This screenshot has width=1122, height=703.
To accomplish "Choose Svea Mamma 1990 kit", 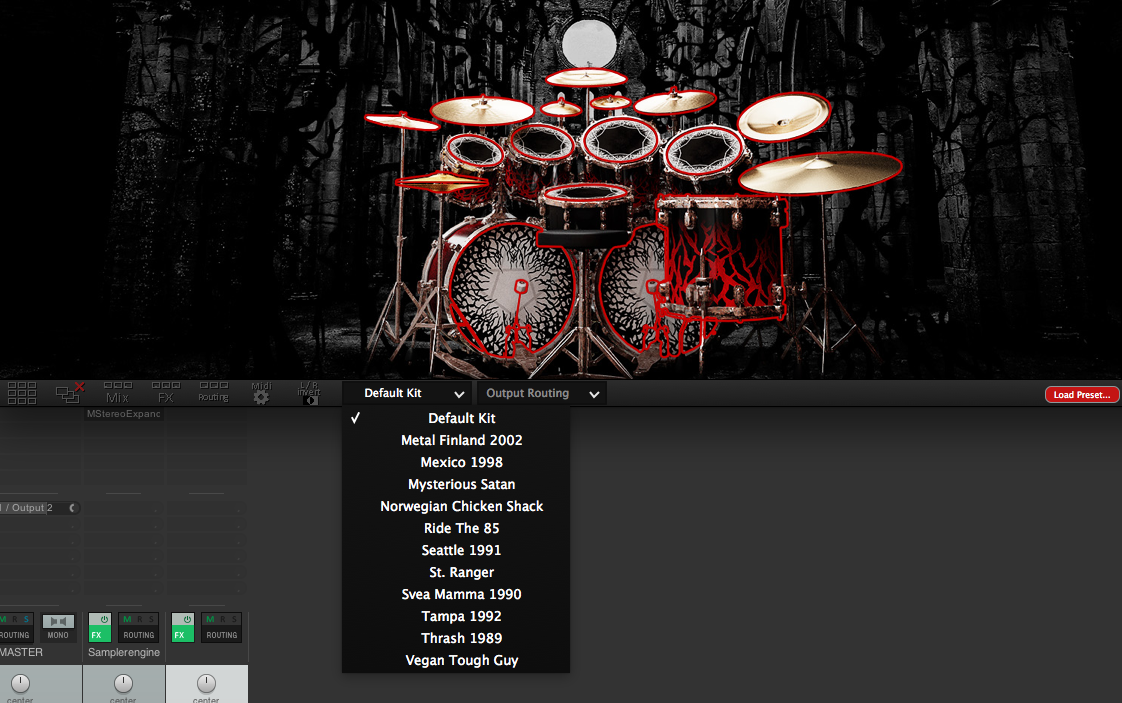I will click(457, 594).
